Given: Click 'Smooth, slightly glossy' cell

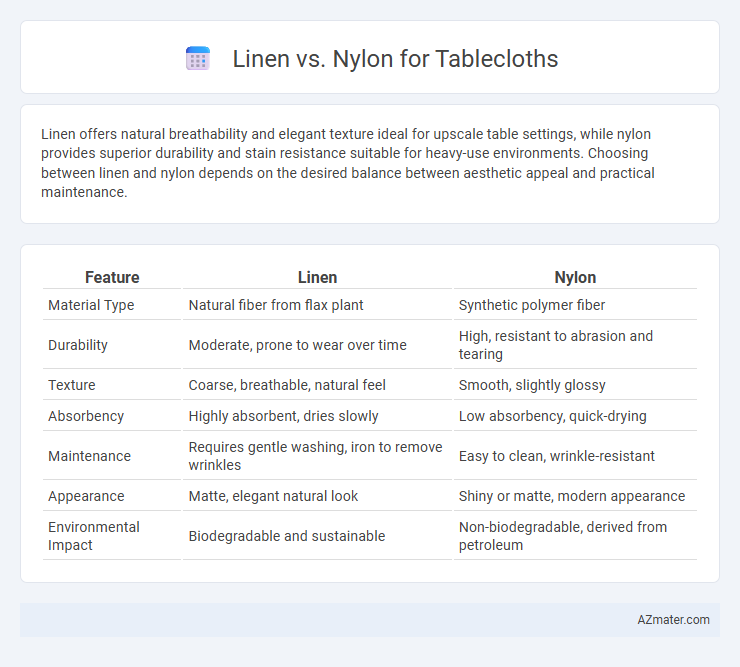Looking at the screenshot, I should [x=532, y=385].
